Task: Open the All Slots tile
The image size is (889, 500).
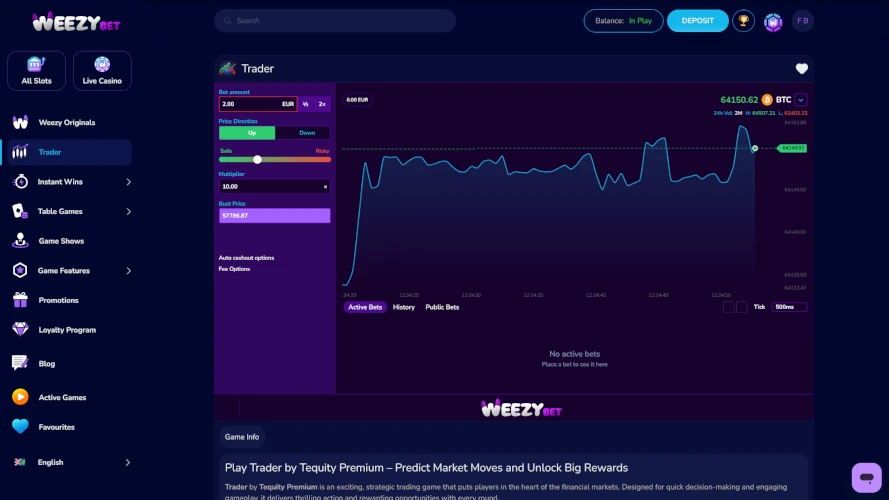Action: (36, 71)
